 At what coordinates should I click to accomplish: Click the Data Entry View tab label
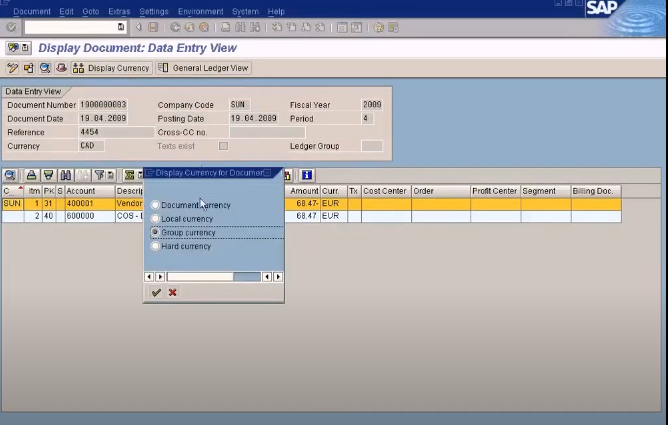(x=33, y=92)
